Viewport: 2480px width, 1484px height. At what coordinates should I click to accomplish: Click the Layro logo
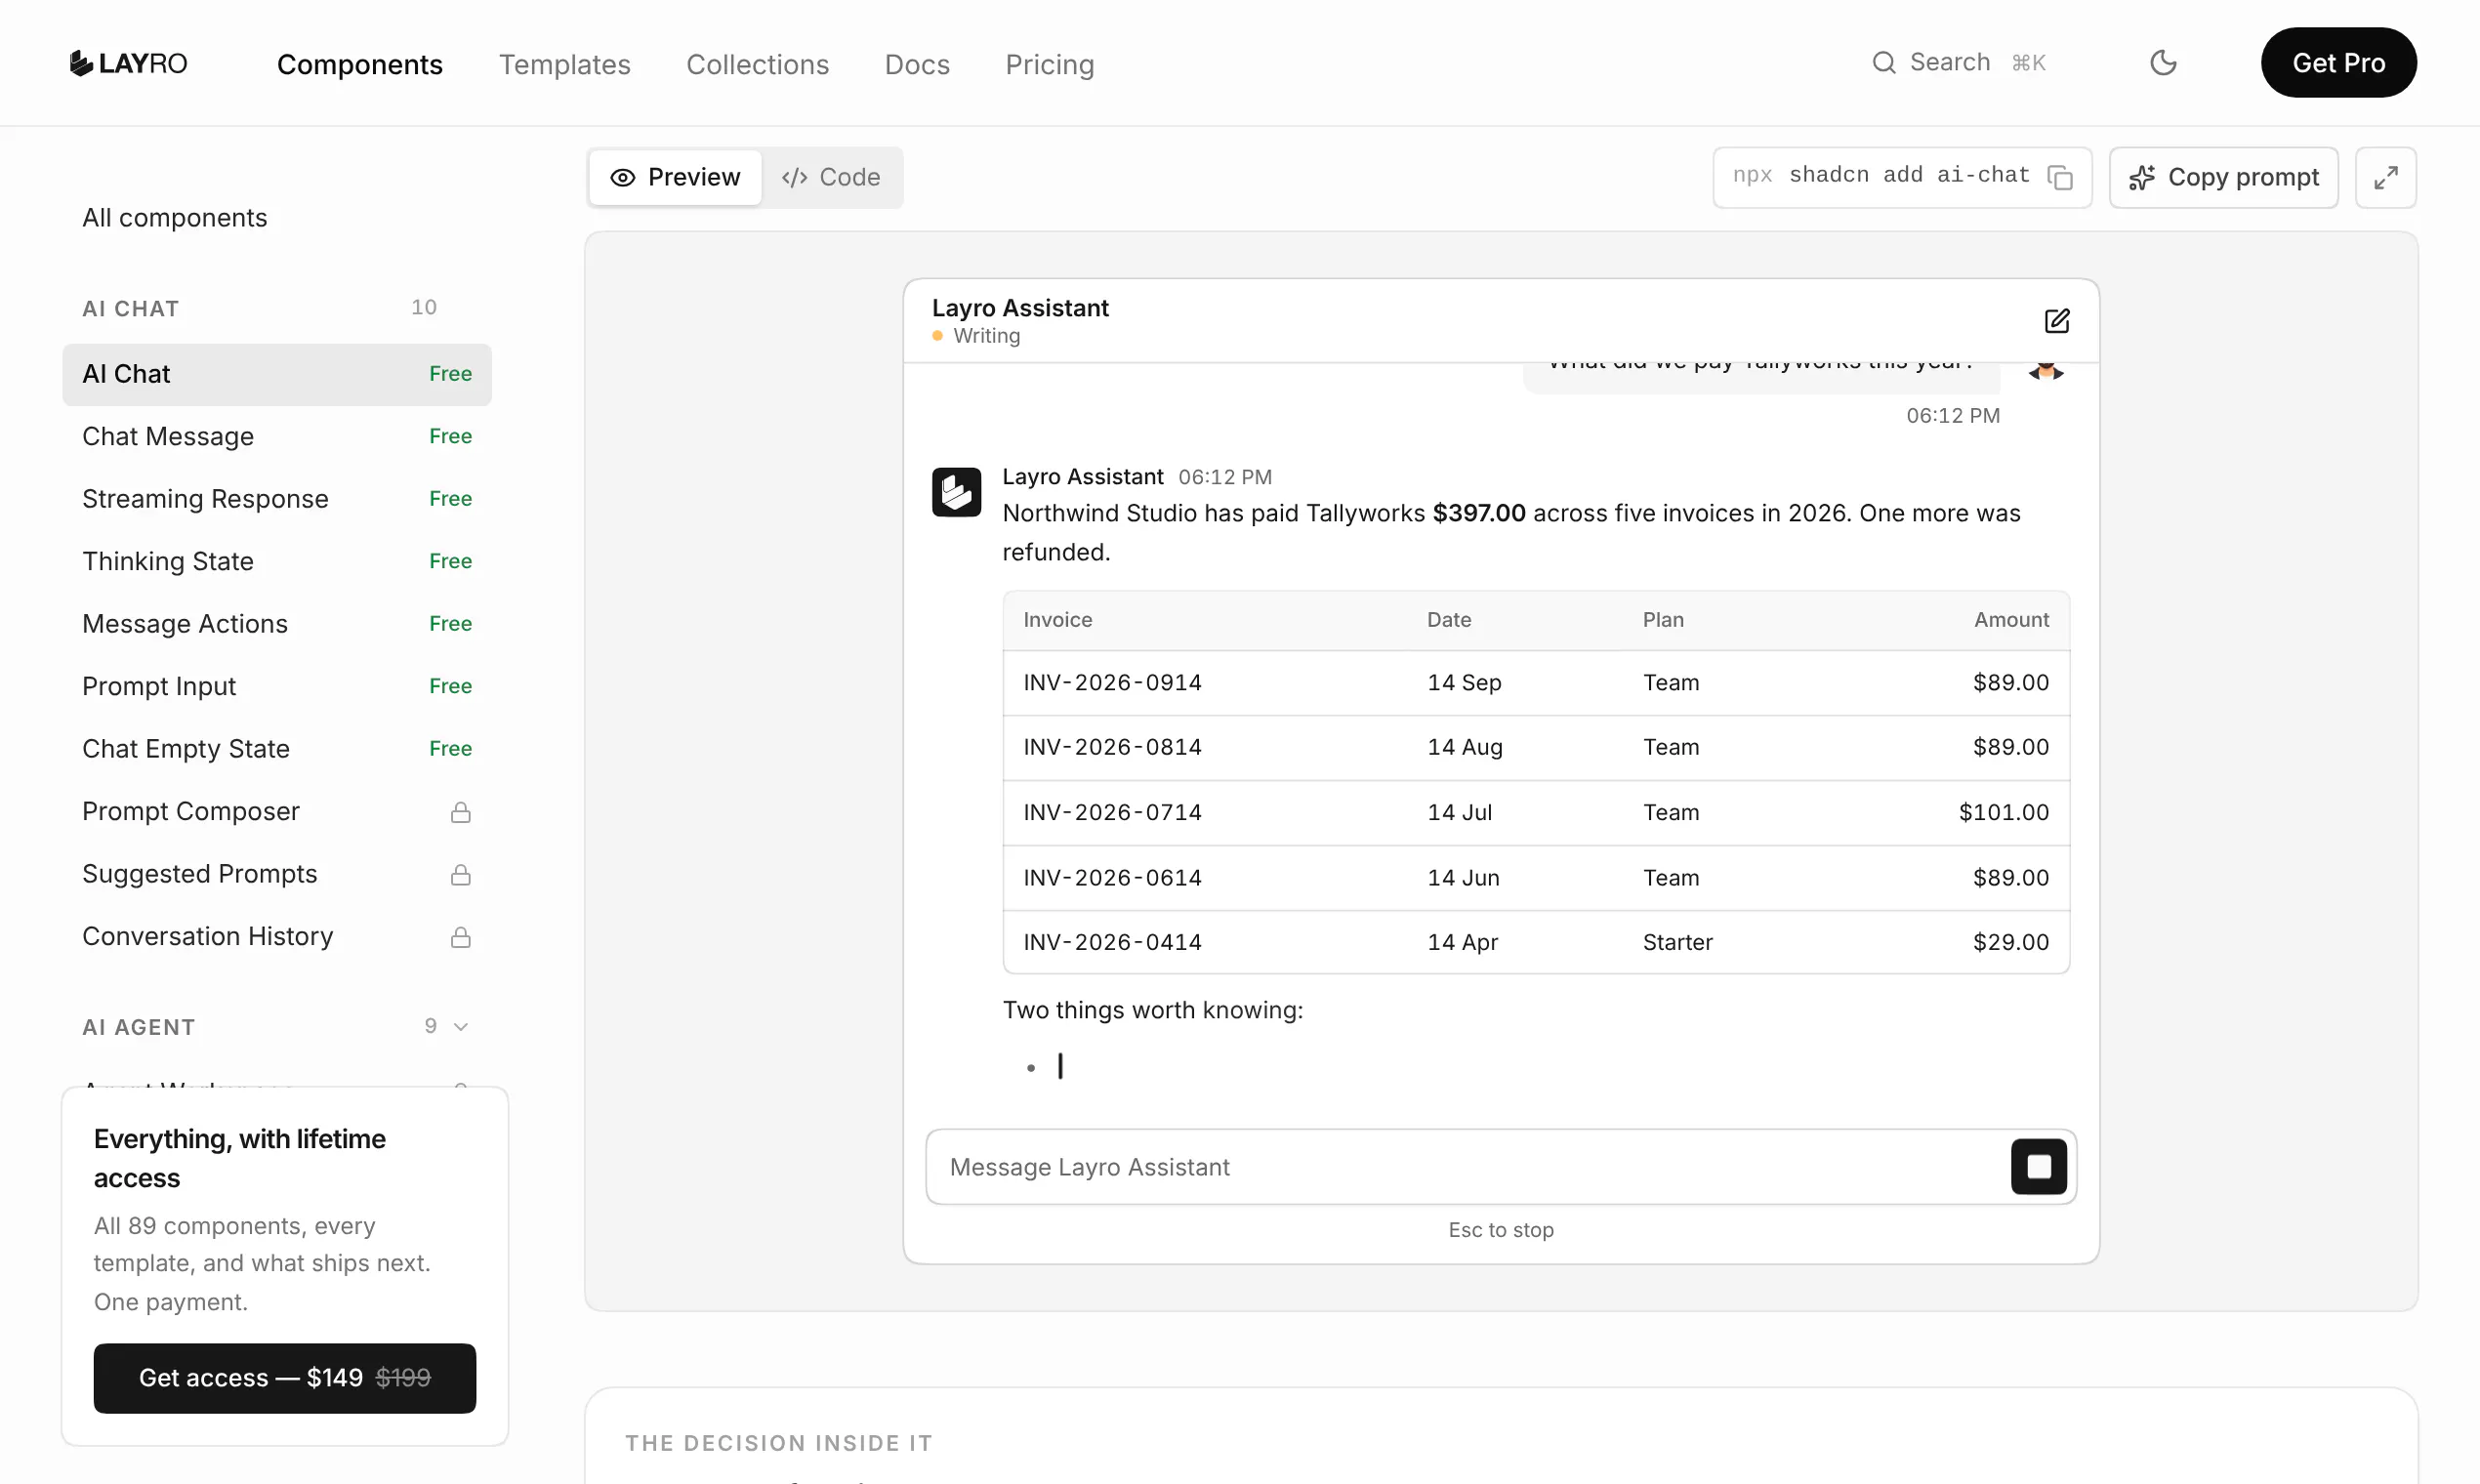point(128,63)
